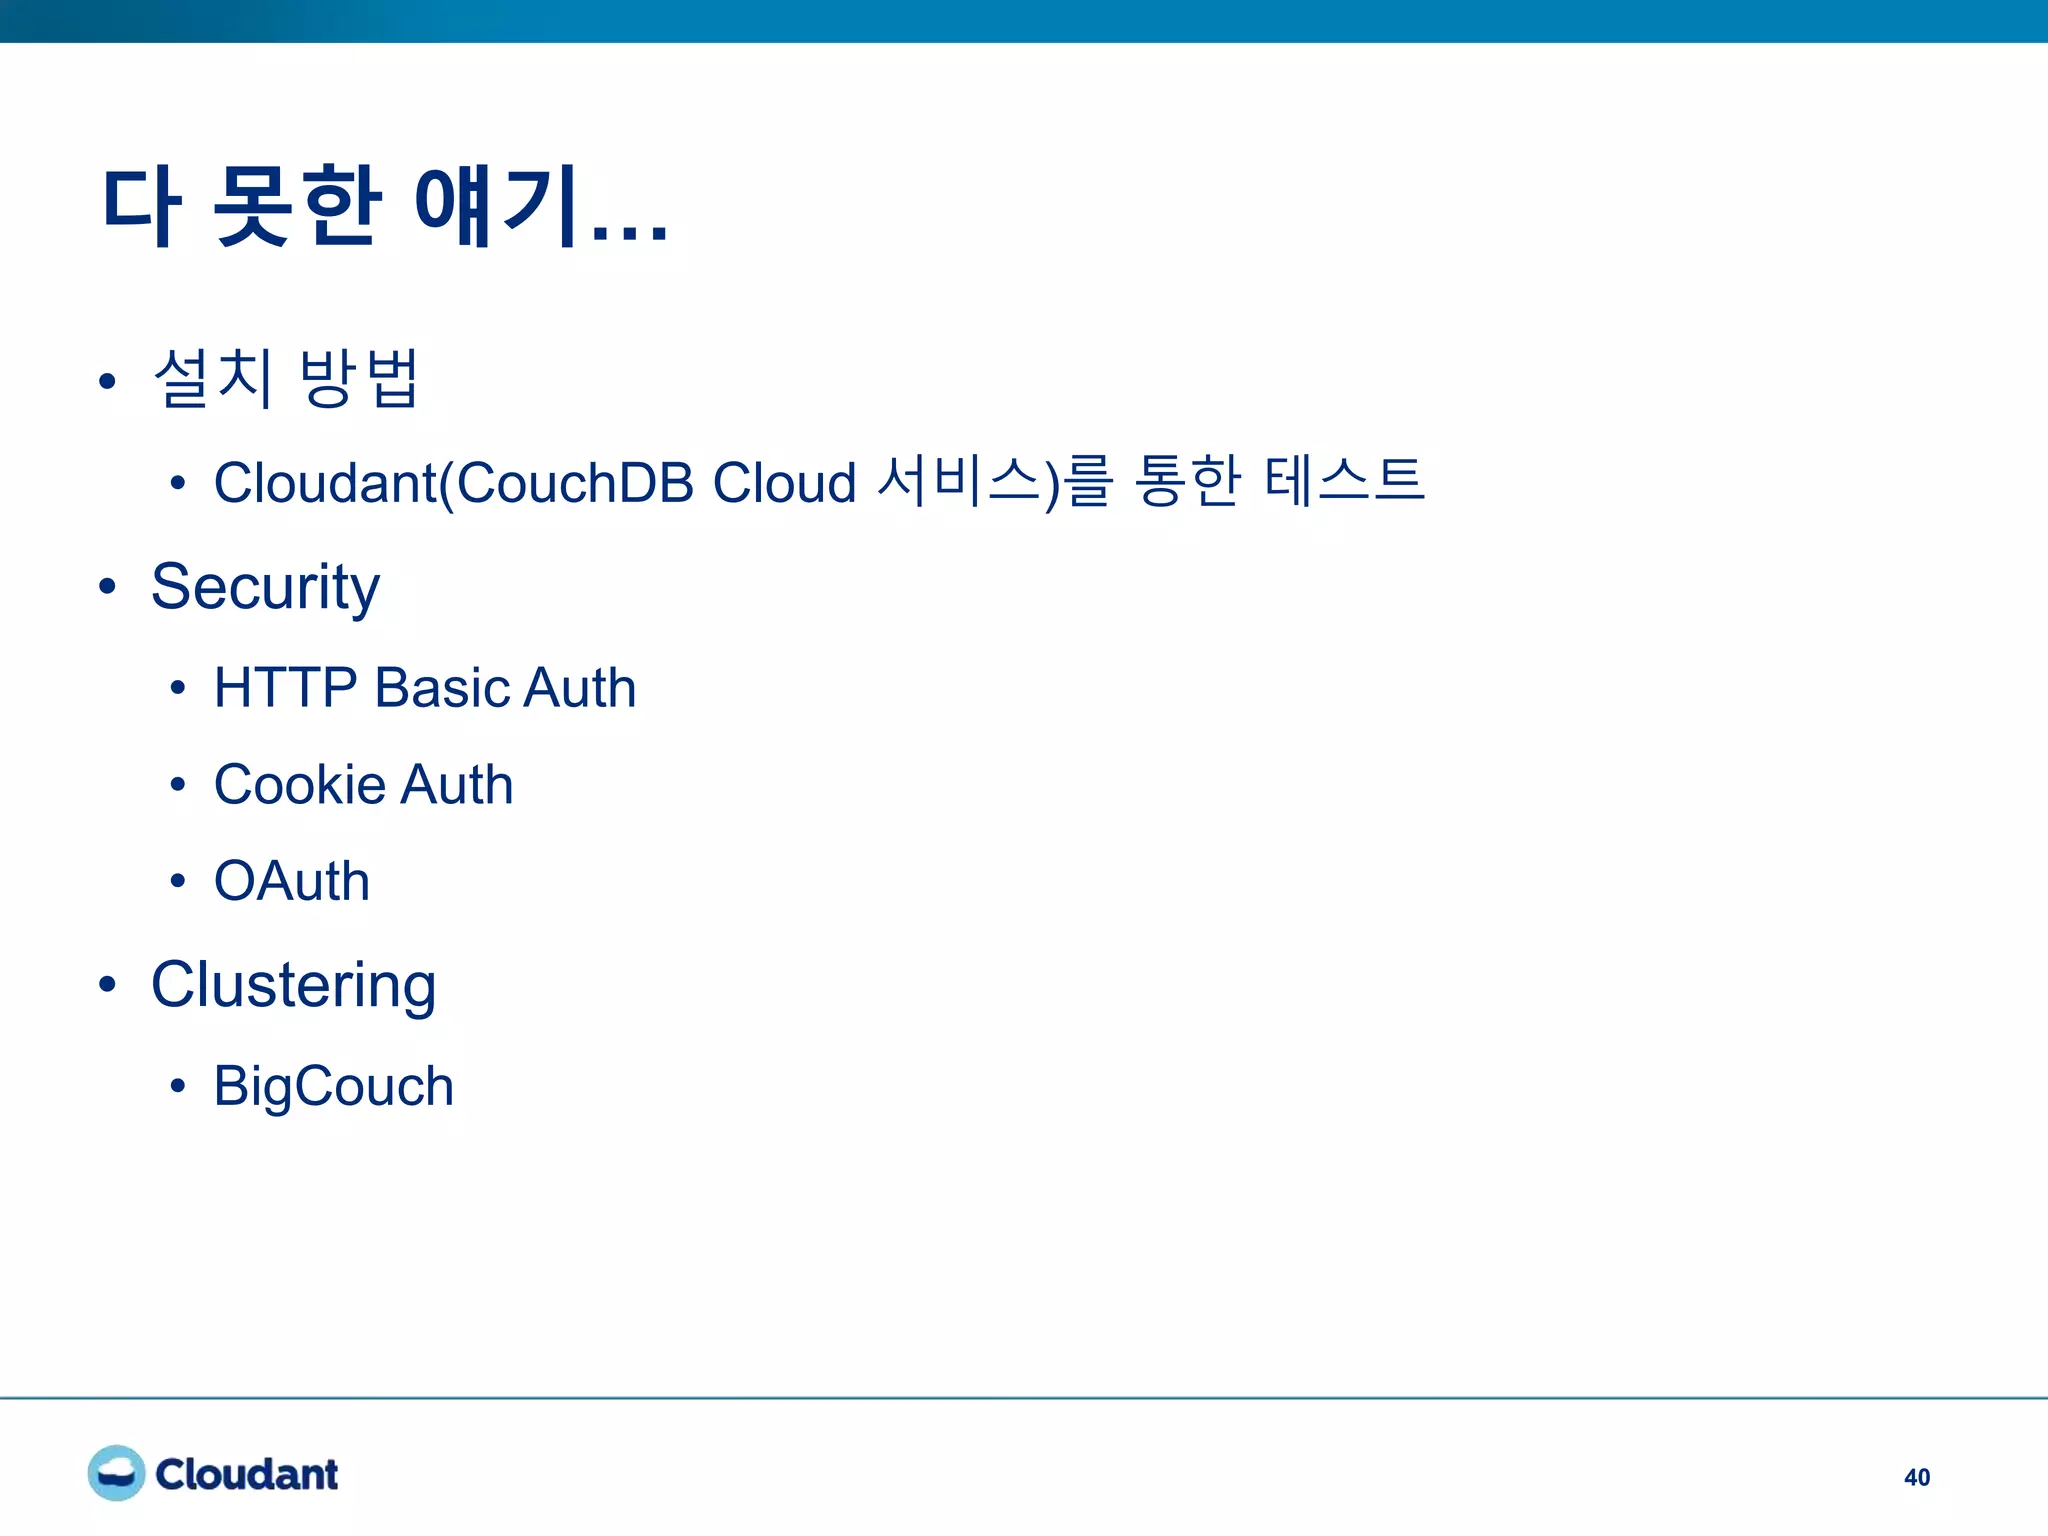Select the 'OAuth' sub-bullet text
The image size is (2048, 1536).
[x=292, y=881]
